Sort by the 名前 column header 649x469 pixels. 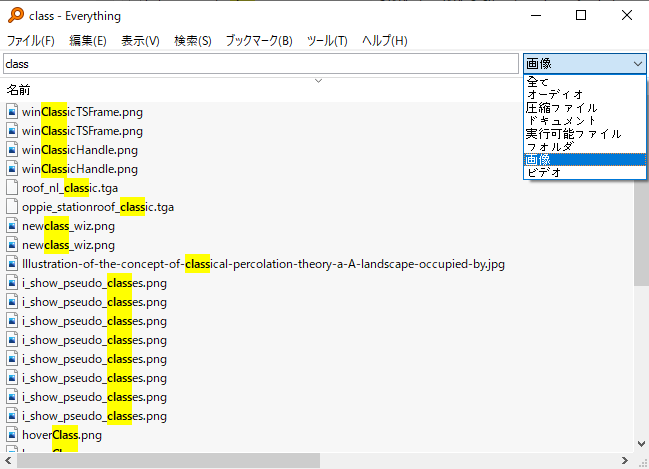[19, 90]
